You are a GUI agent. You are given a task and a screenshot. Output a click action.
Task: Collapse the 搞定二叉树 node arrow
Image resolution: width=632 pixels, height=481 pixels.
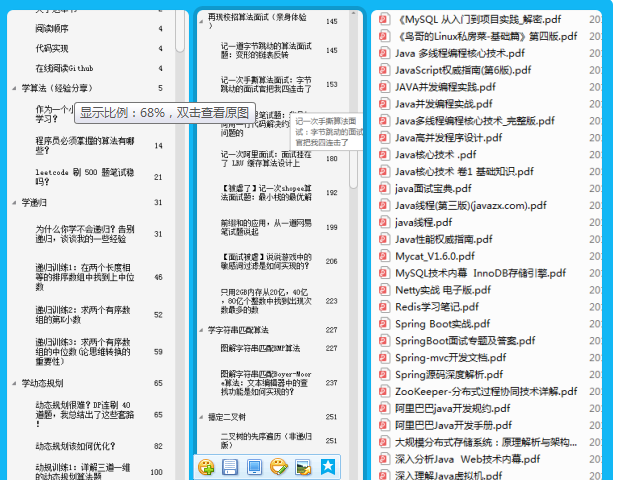click(201, 417)
